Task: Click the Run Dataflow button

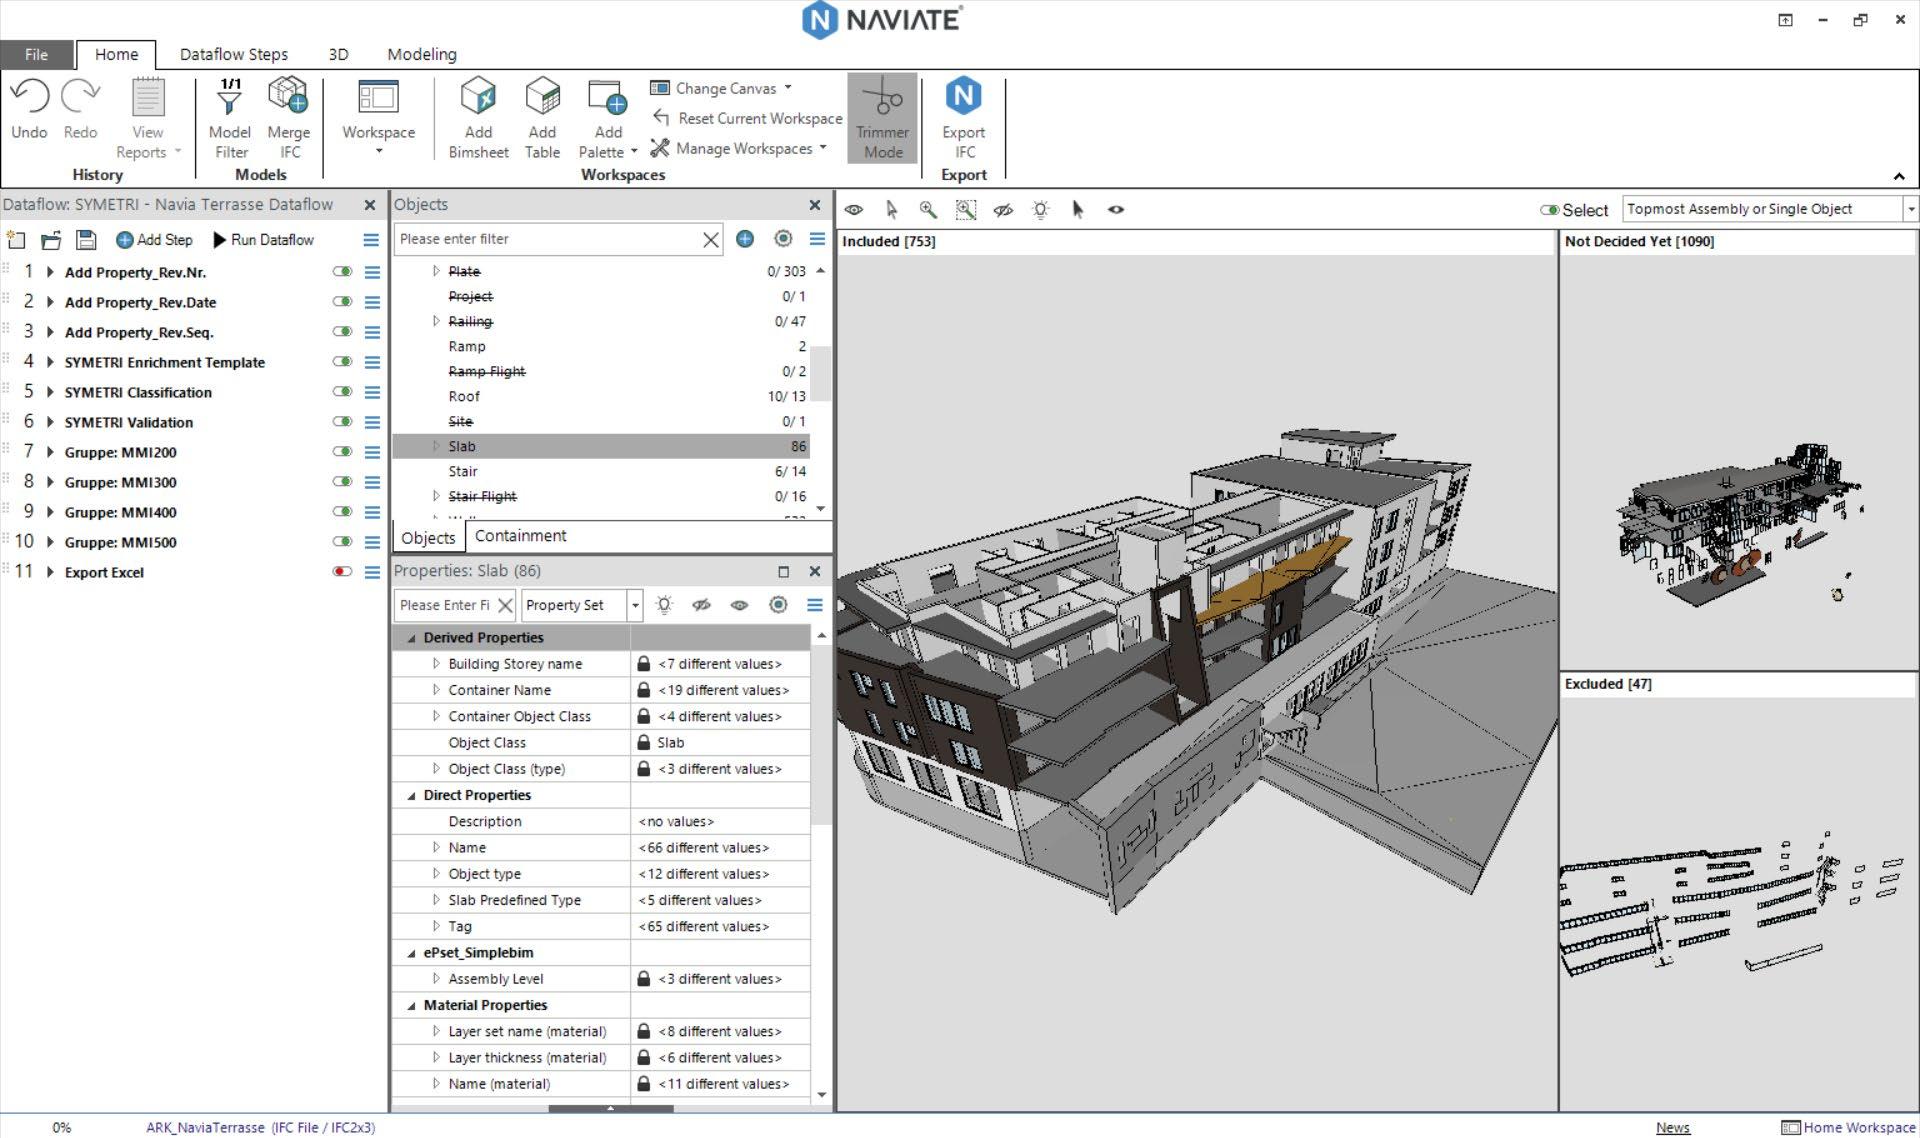Action: (x=264, y=240)
